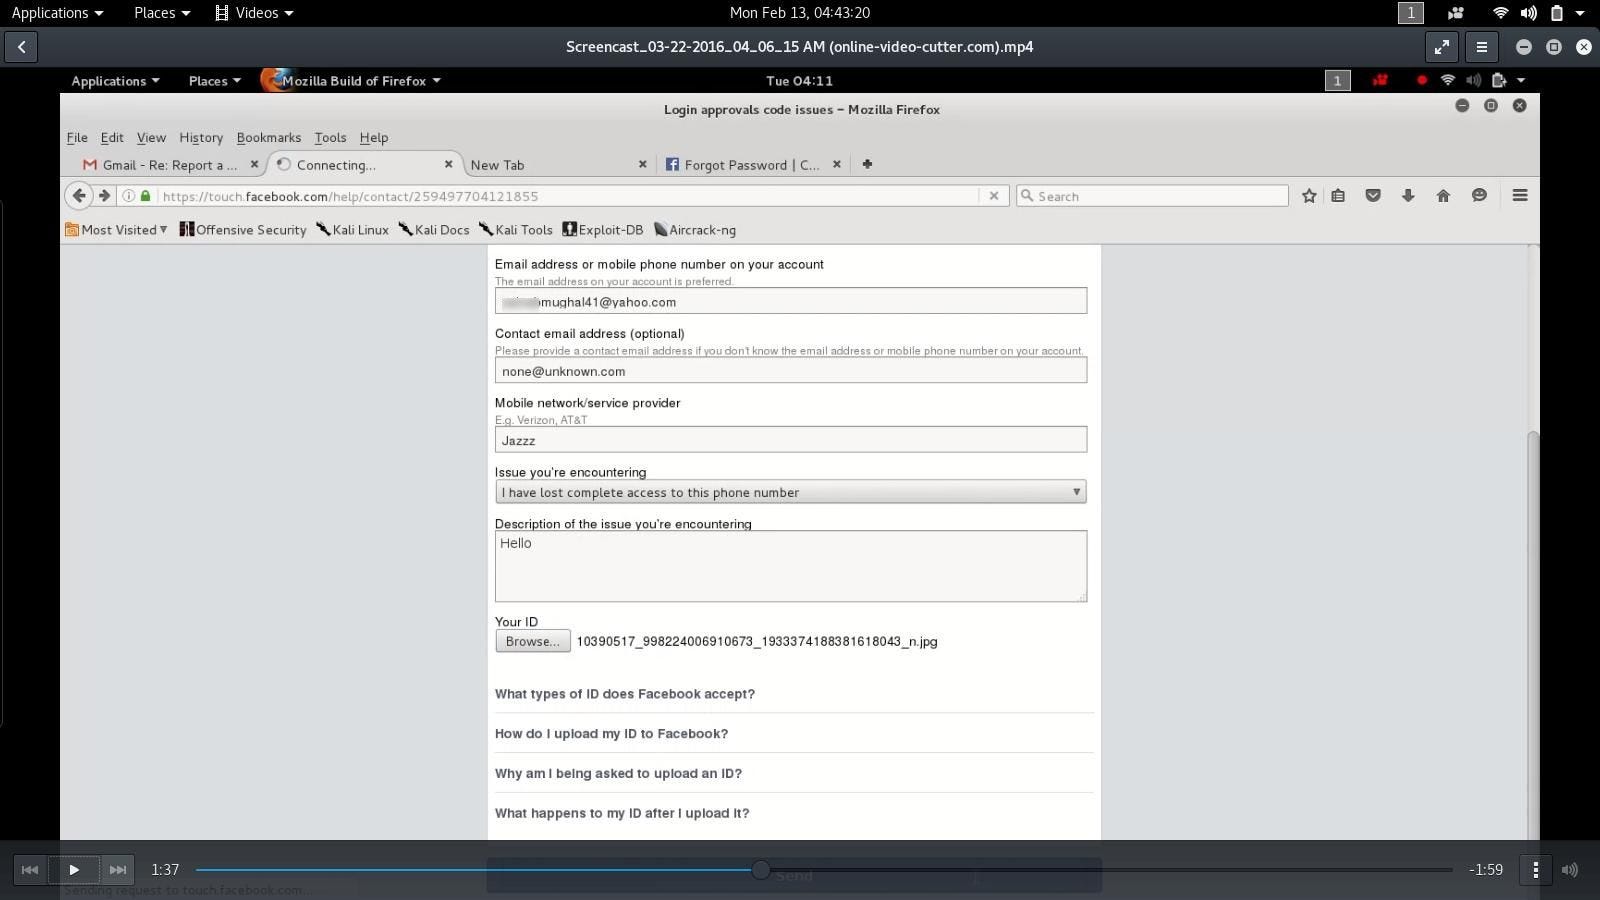Play the paused video
1600x900 pixels.
[x=74, y=870]
